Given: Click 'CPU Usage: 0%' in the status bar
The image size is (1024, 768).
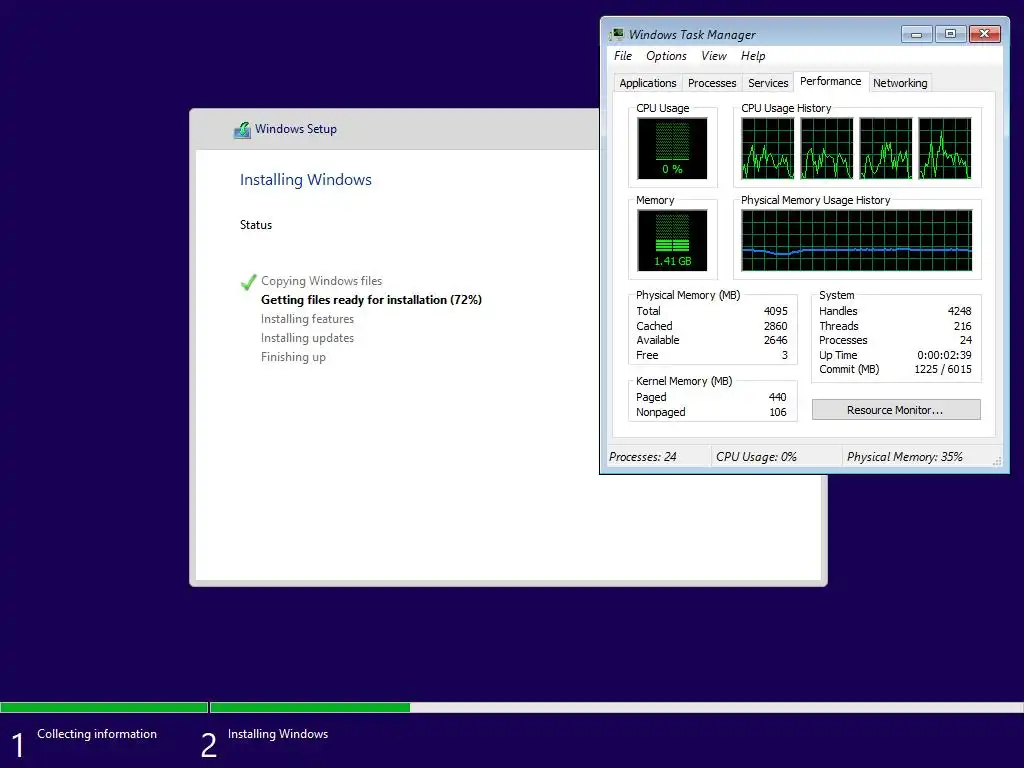Looking at the screenshot, I should pyautogui.click(x=756, y=457).
